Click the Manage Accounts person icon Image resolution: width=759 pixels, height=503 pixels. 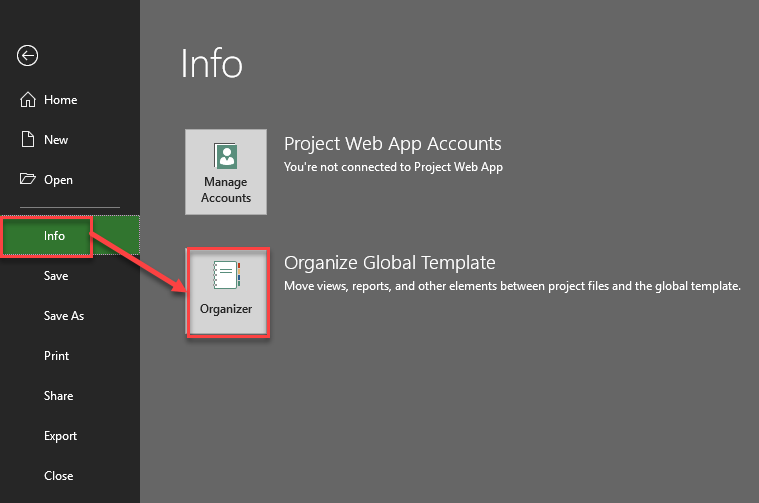(226, 156)
